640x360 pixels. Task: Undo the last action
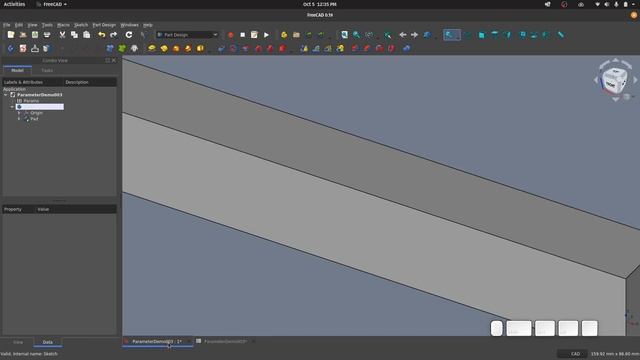click(102, 35)
